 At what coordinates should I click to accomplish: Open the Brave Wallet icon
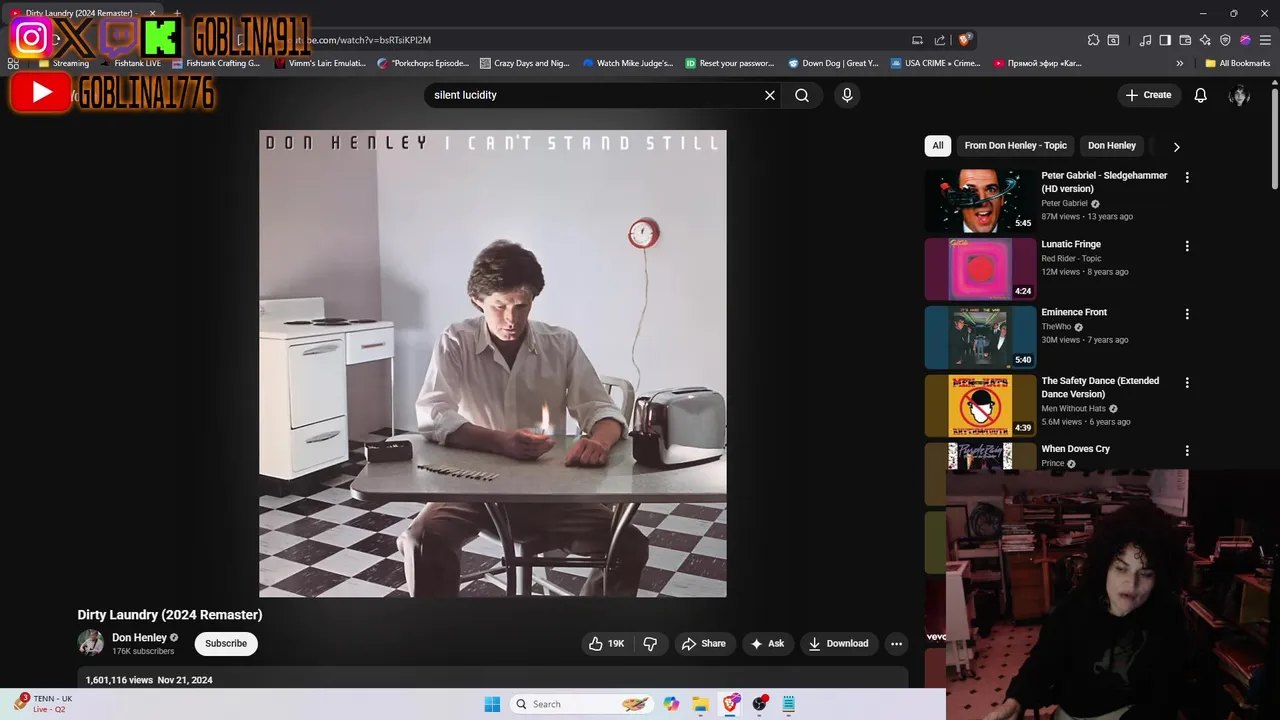click(x=1185, y=40)
